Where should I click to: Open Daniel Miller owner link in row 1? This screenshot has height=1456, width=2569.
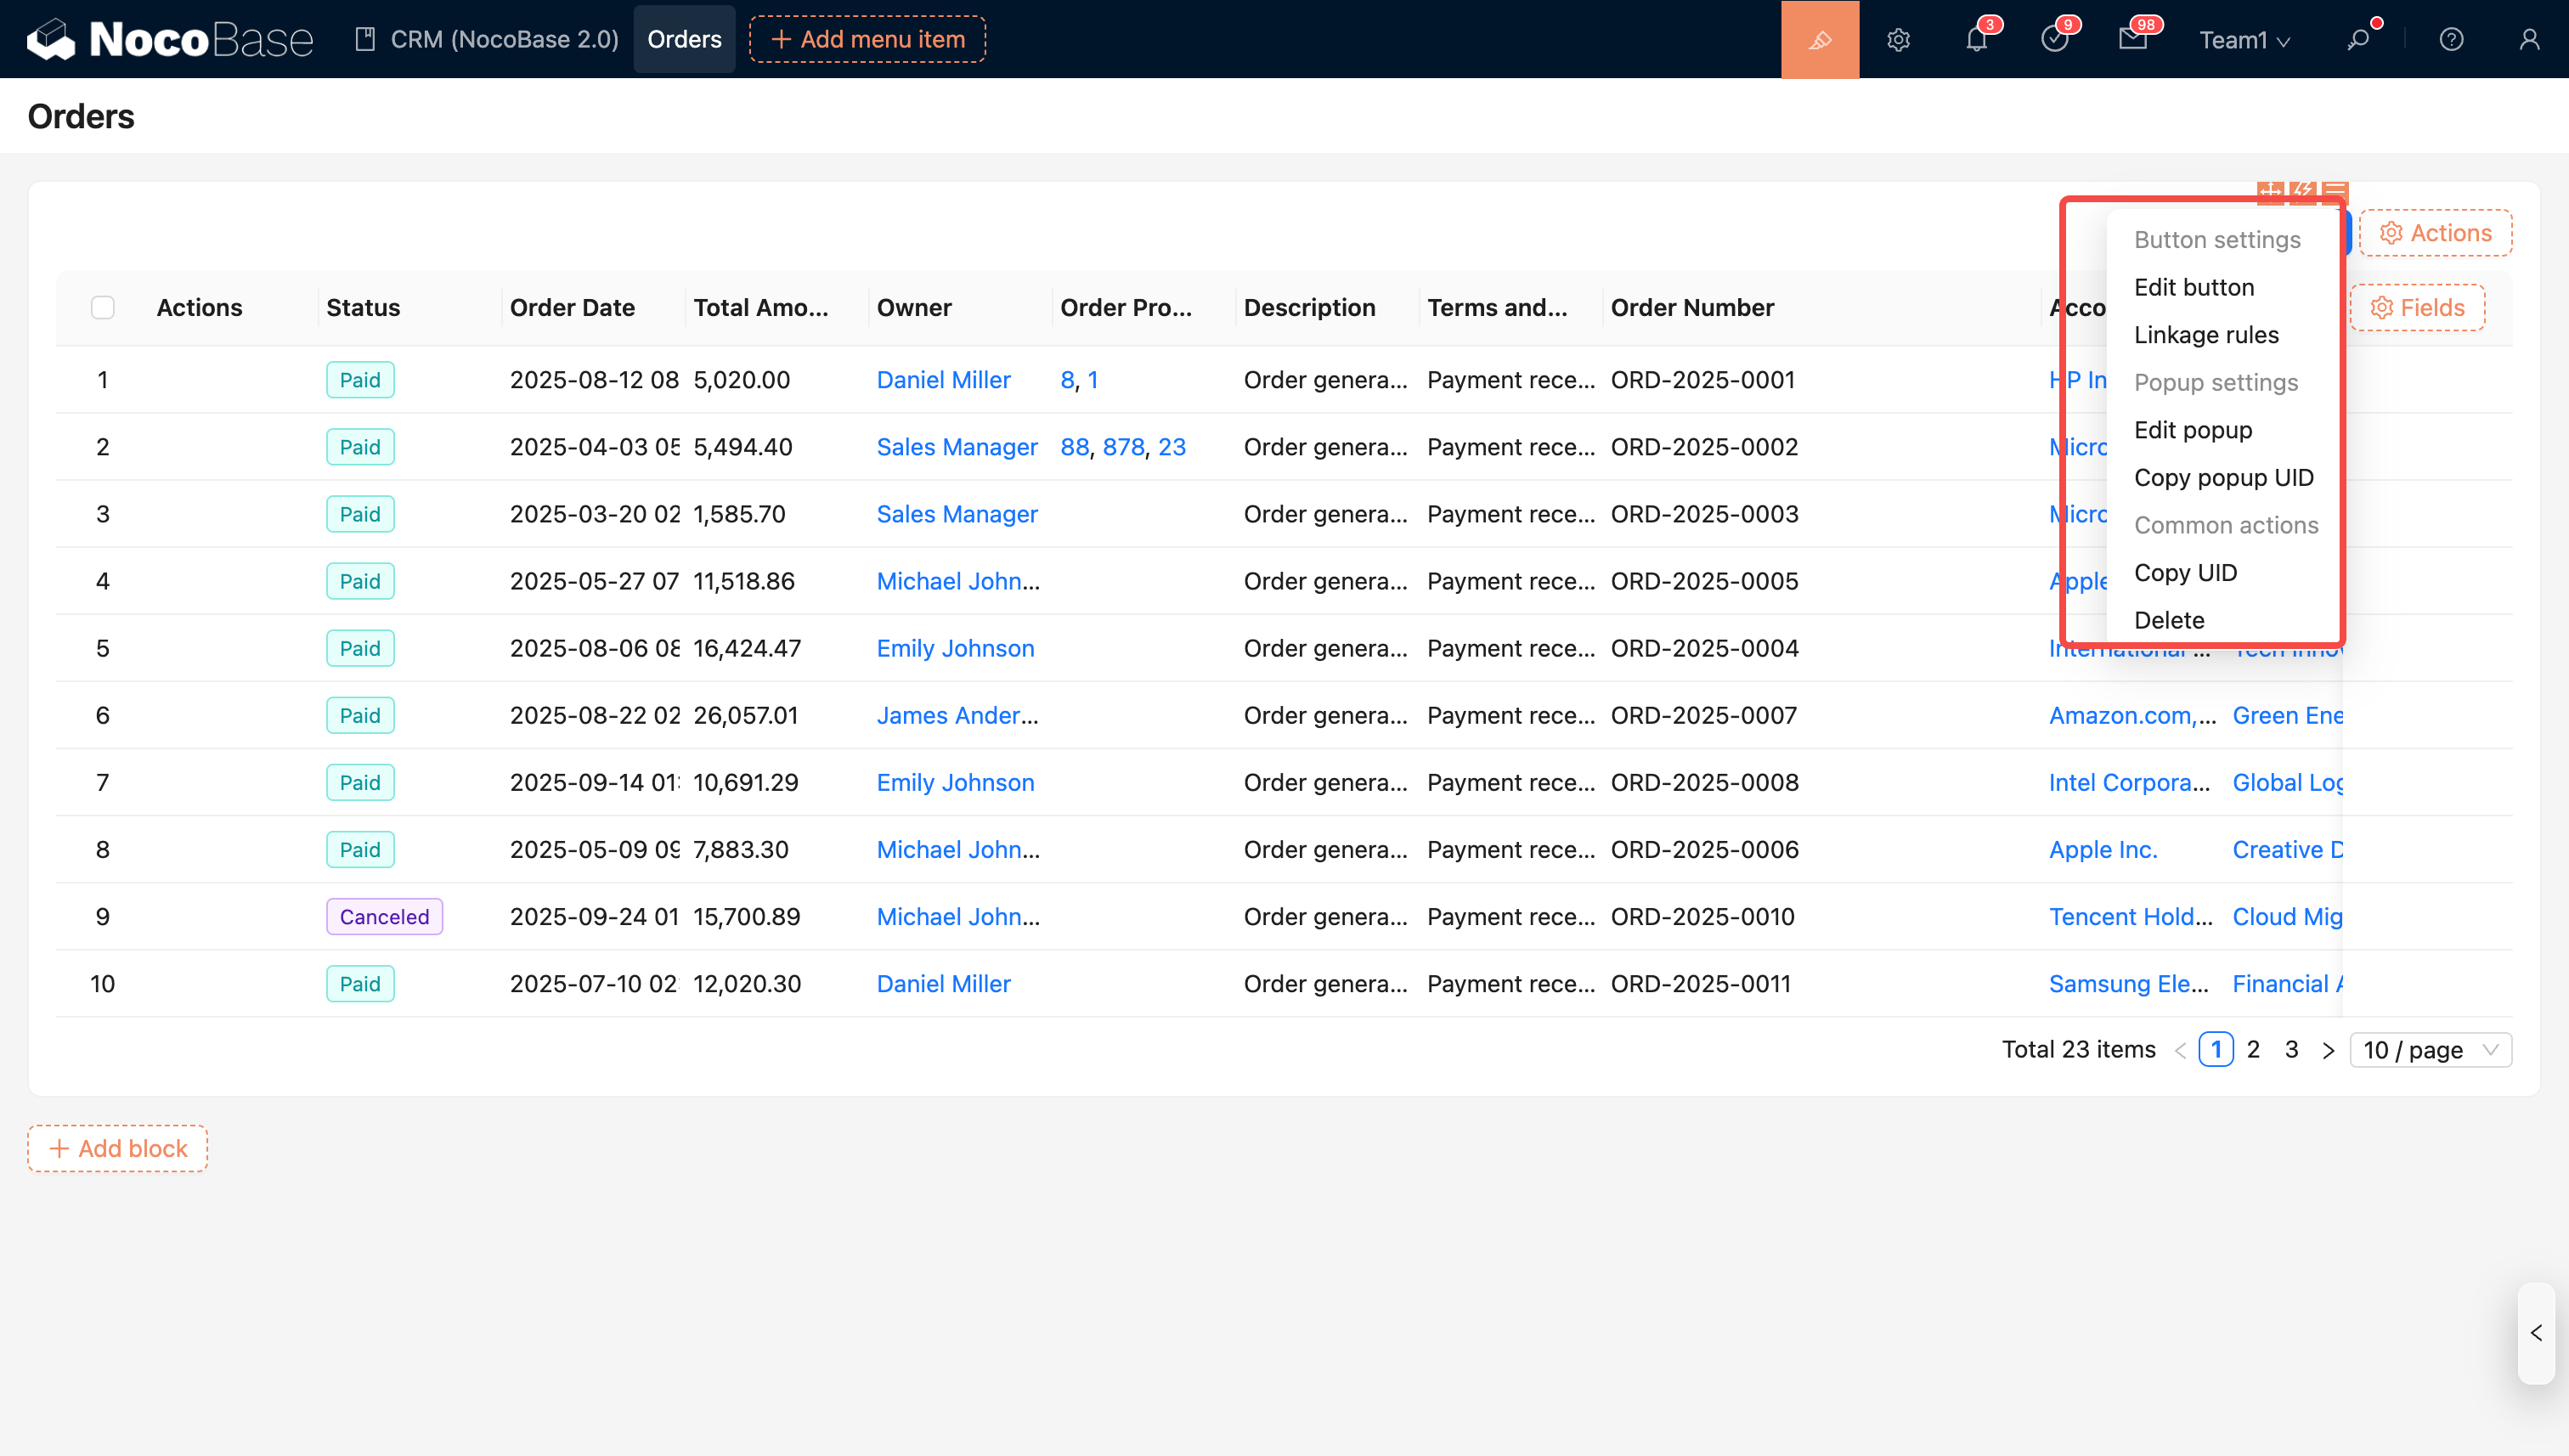(943, 380)
